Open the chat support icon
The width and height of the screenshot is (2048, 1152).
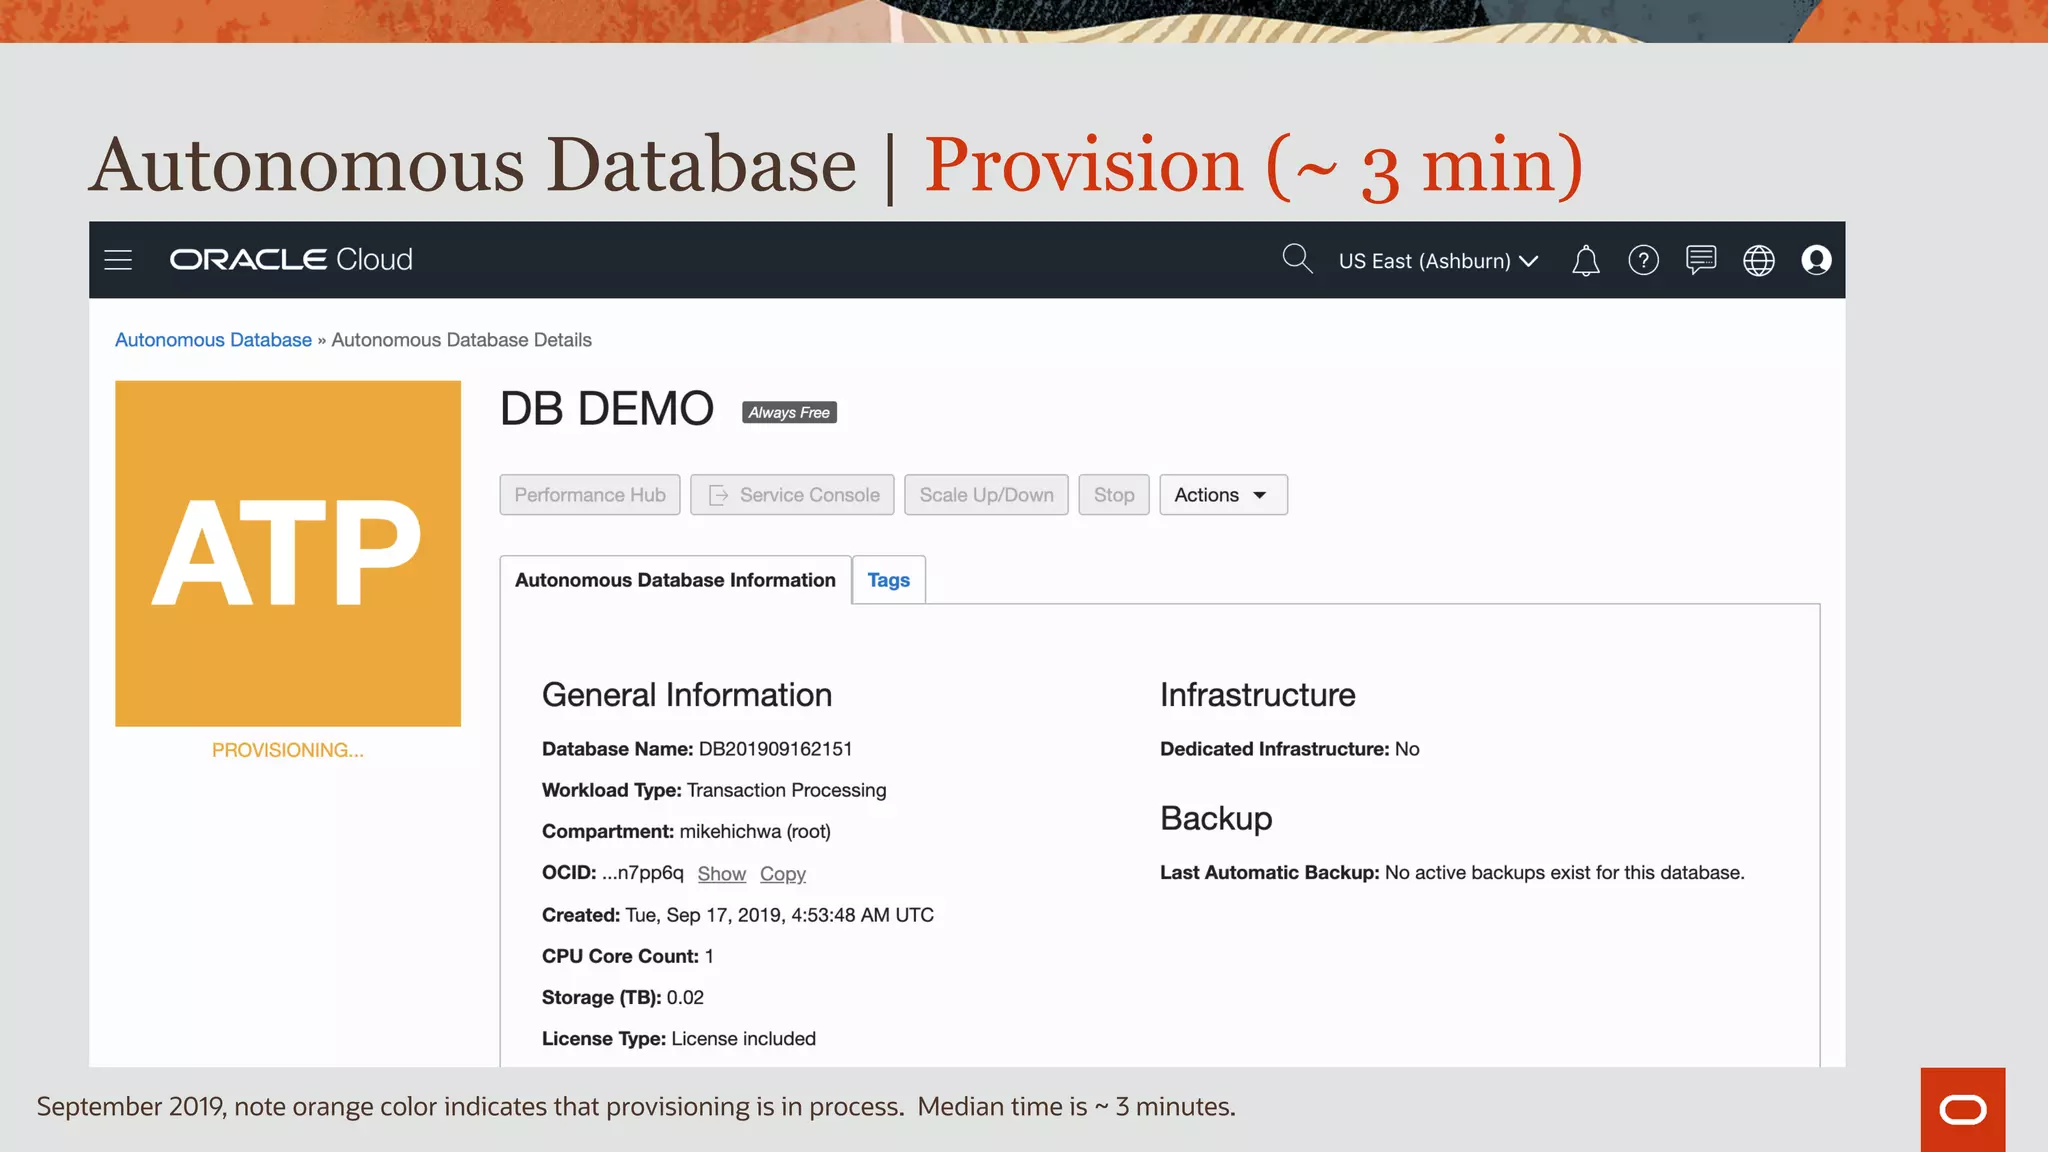(1701, 260)
